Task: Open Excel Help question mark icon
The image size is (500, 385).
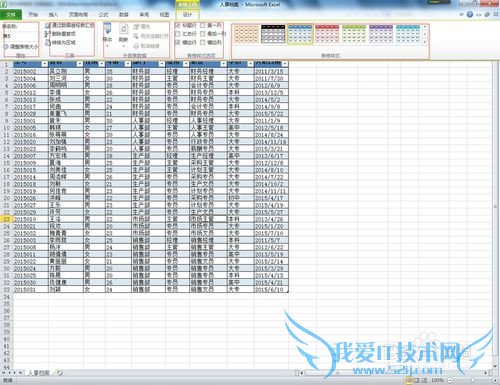Action: (470, 15)
